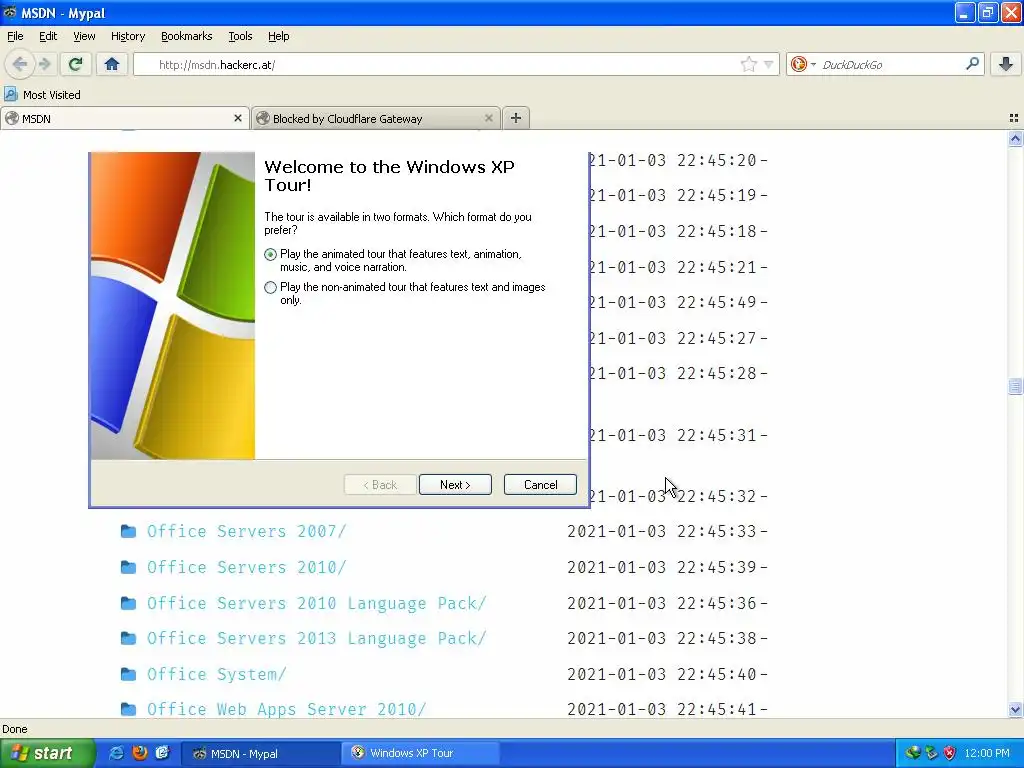Open the View menu

84,36
